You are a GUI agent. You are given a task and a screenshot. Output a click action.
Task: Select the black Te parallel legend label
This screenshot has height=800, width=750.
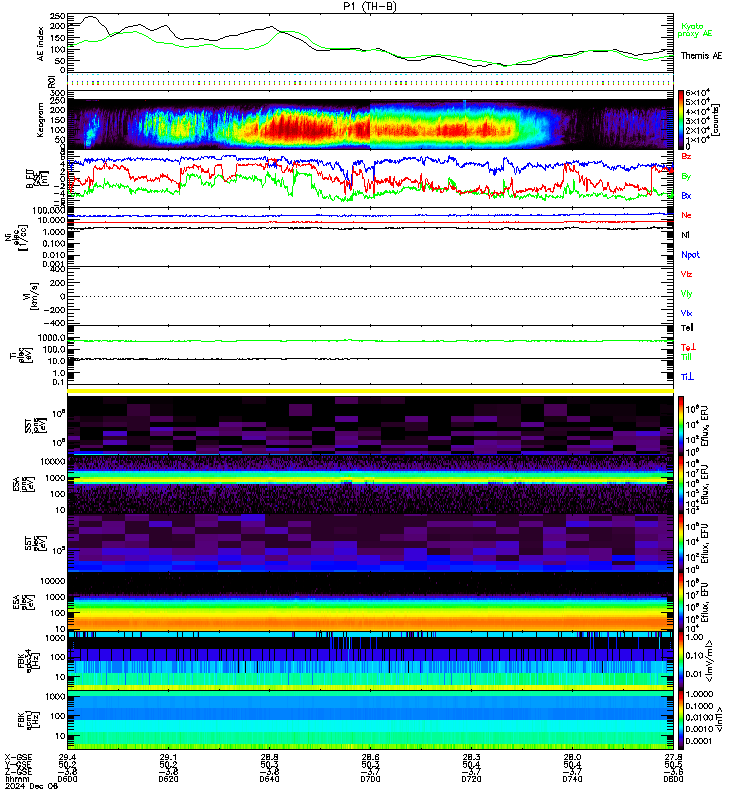(687, 328)
